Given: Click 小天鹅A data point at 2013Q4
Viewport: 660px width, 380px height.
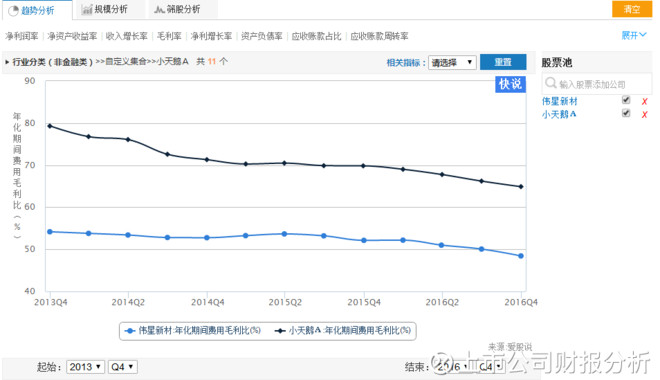Looking at the screenshot, I should pyautogui.click(x=50, y=126).
